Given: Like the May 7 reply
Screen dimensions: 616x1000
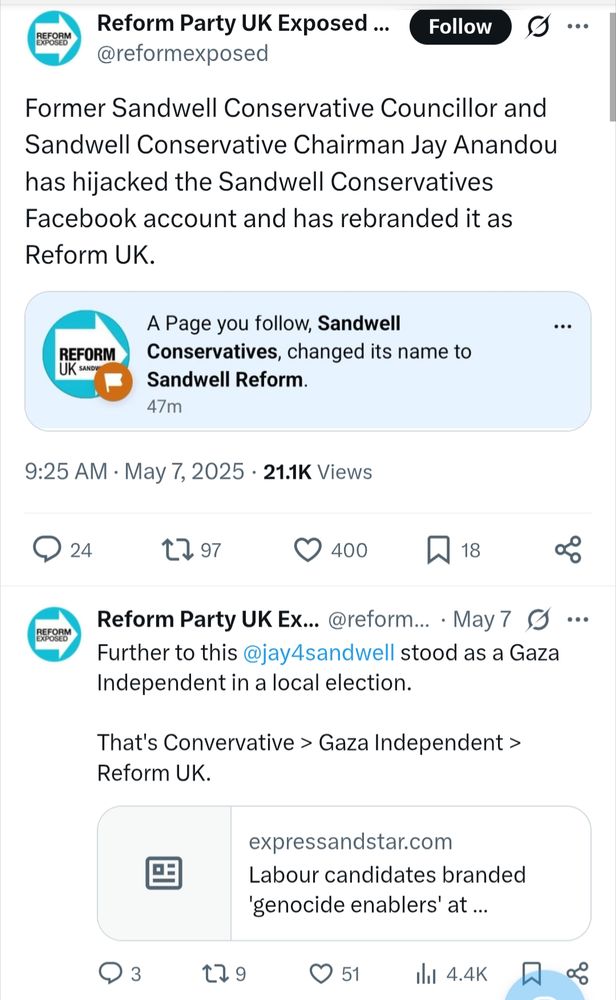Looking at the screenshot, I should point(320,972).
